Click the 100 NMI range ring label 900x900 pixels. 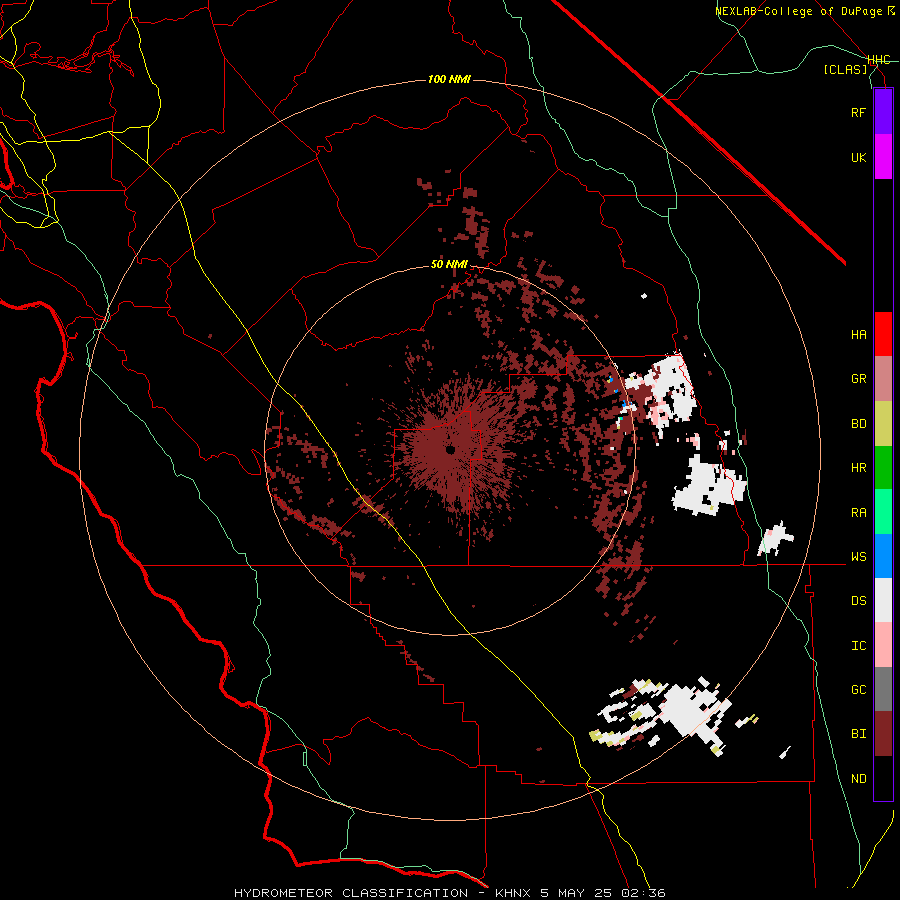(x=449, y=79)
